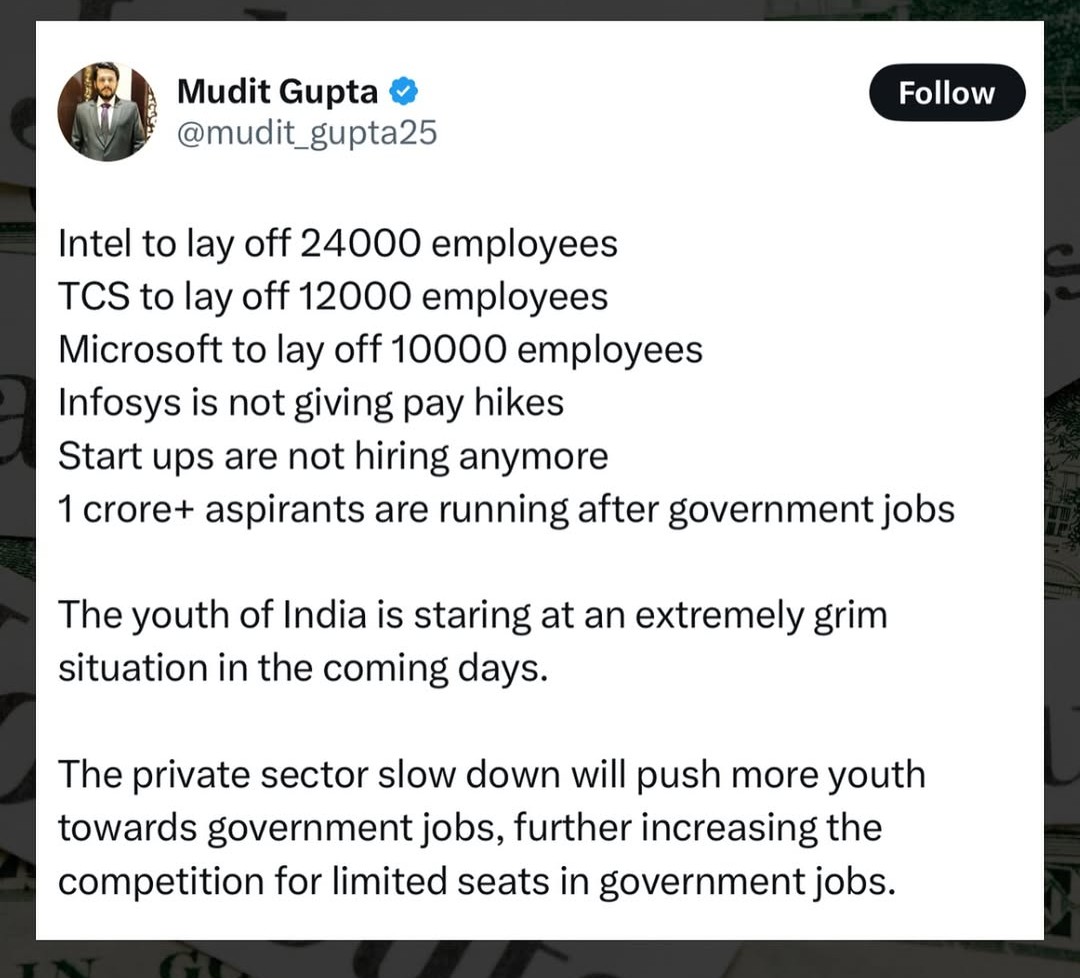This screenshot has width=1080, height=978.
Task: Click the word Microsoft in the tweet
Action: pos(138,349)
